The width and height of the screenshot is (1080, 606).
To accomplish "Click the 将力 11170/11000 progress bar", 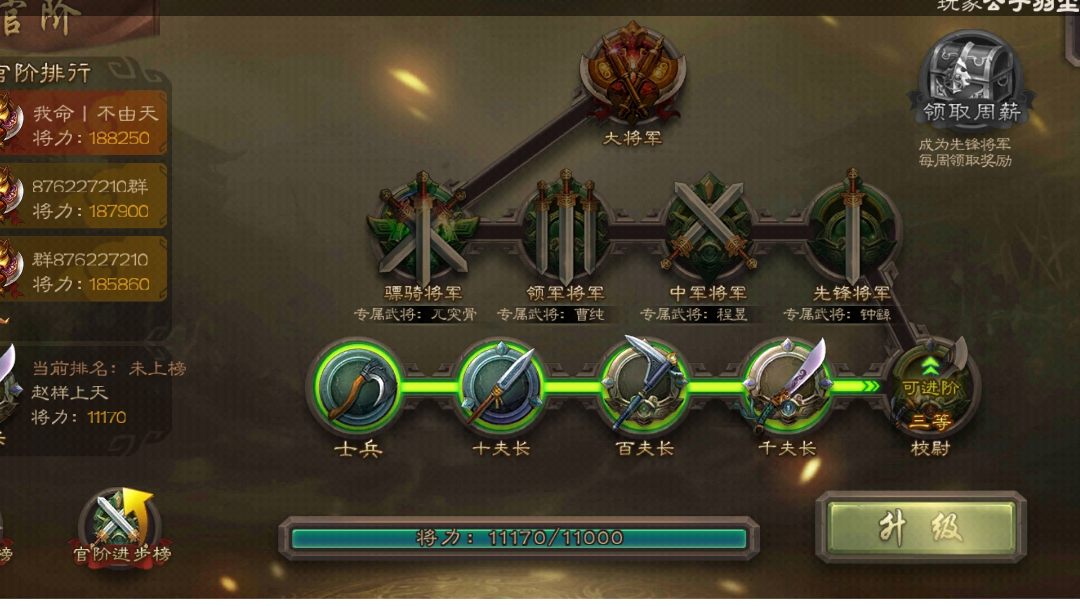I will (x=519, y=537).
